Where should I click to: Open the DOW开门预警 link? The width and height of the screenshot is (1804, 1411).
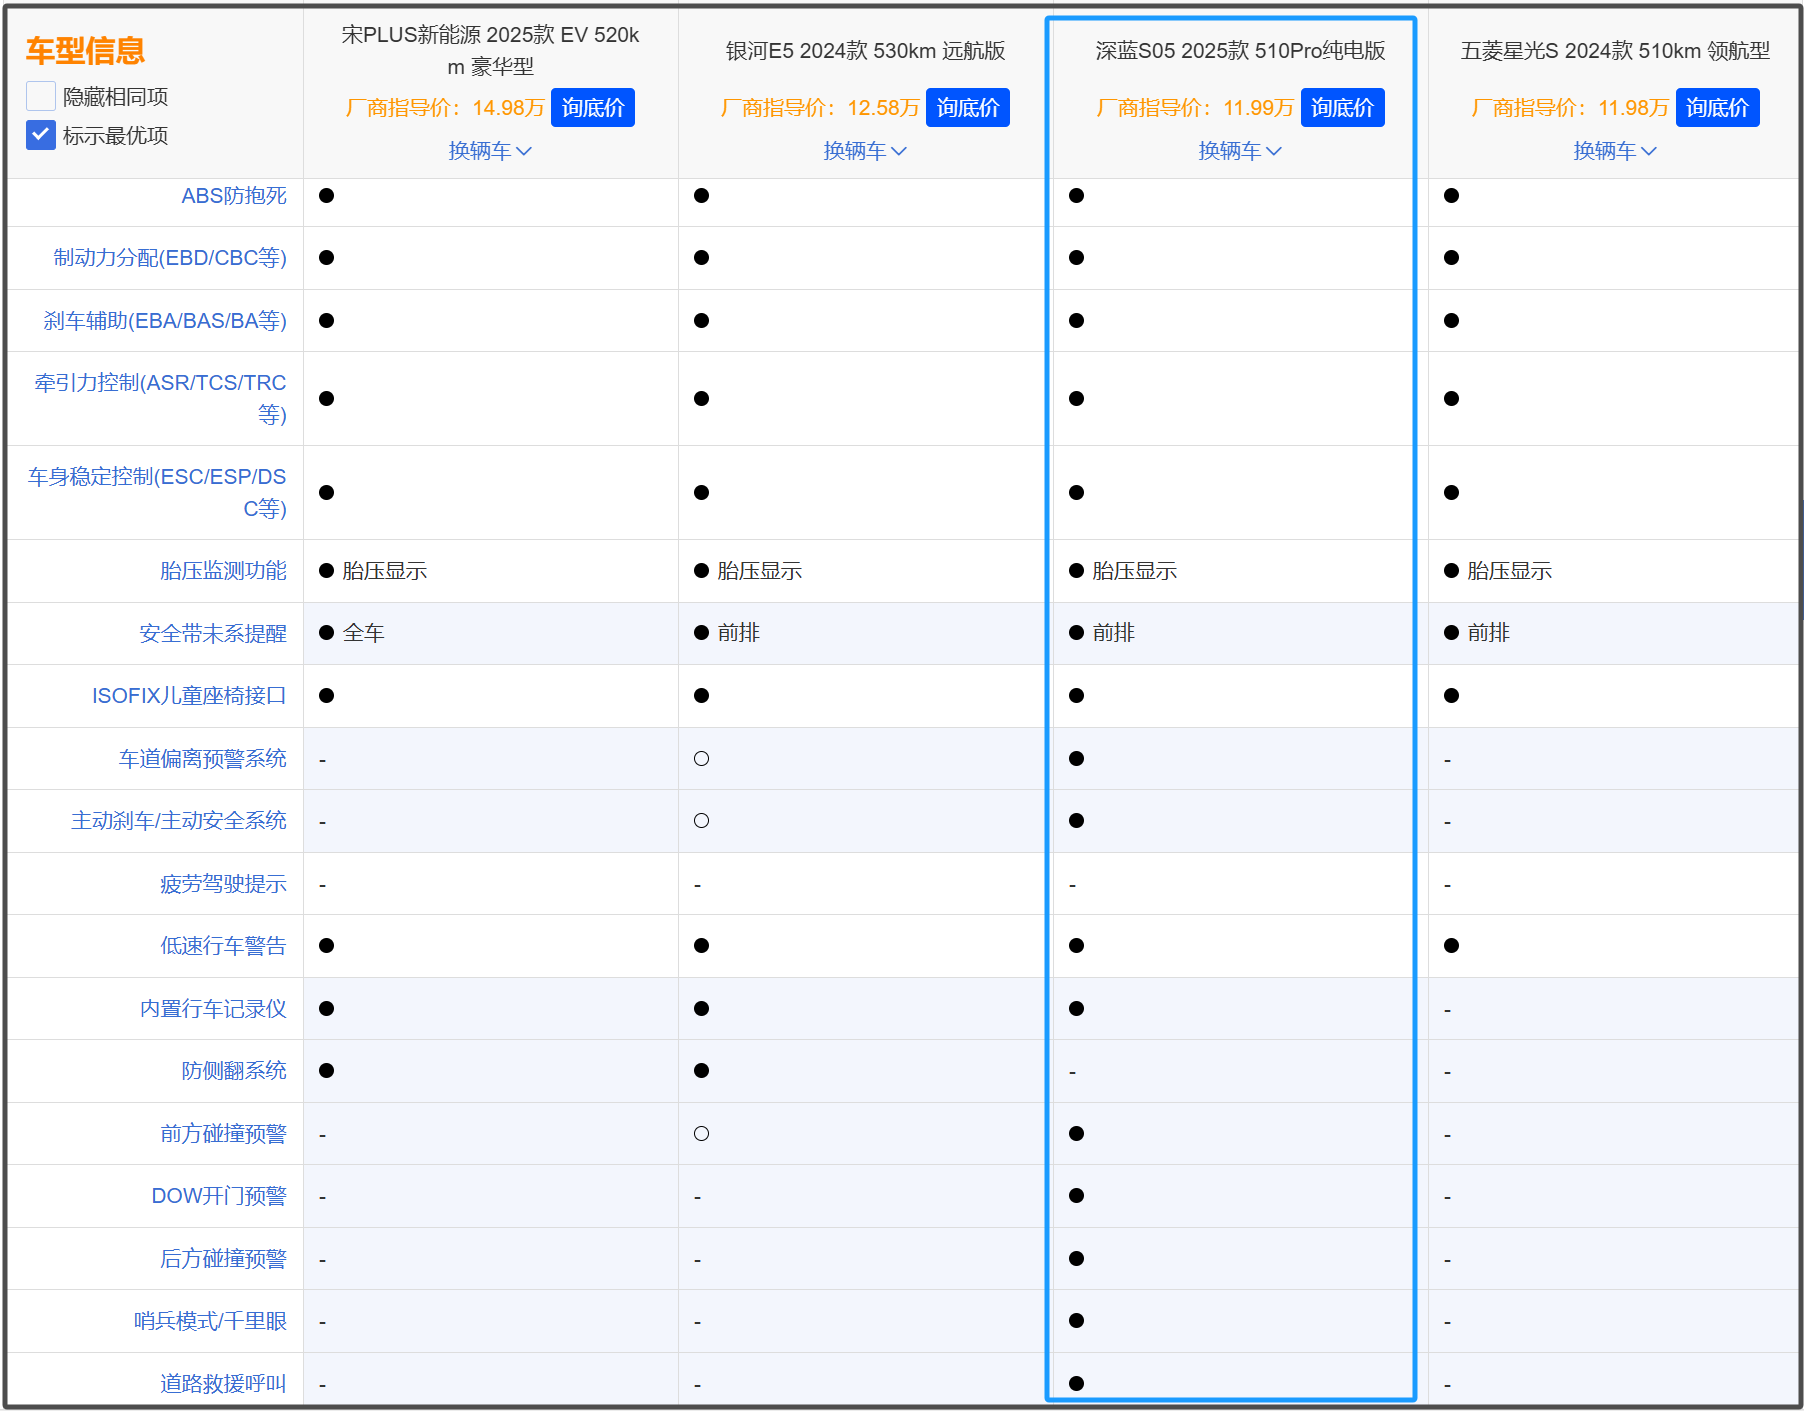click(219, 1196)
